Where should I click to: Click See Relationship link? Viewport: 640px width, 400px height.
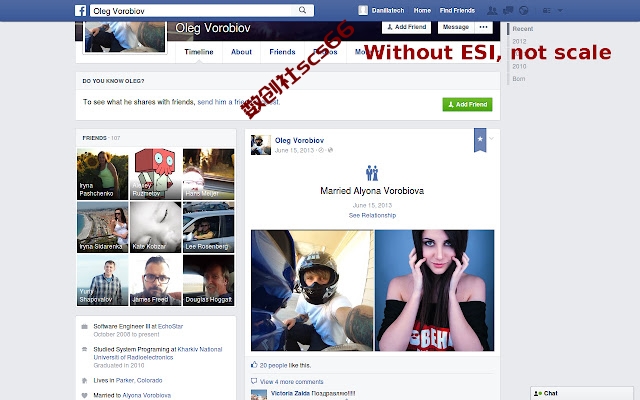coord(372,215)
